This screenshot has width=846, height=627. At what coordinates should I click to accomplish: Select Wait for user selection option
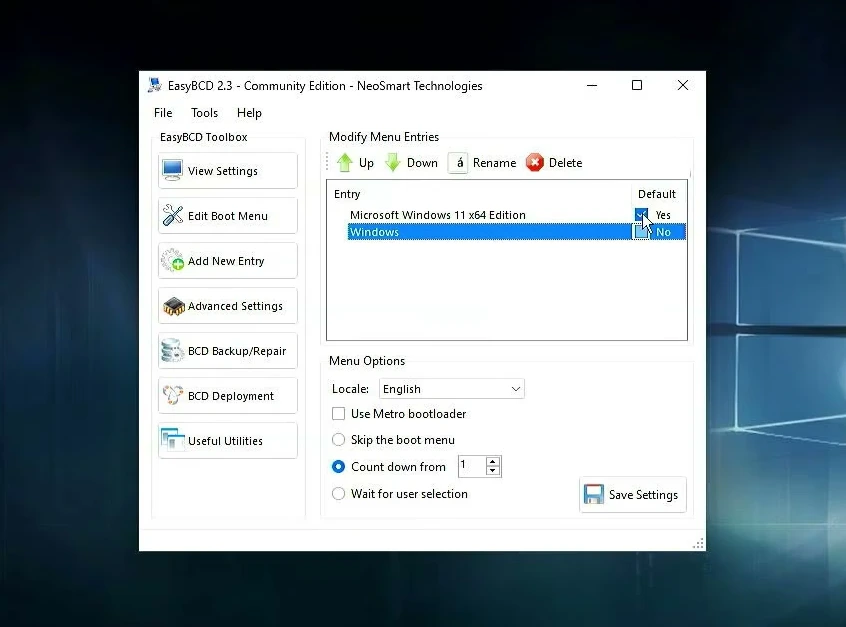(x=338, y=494)
